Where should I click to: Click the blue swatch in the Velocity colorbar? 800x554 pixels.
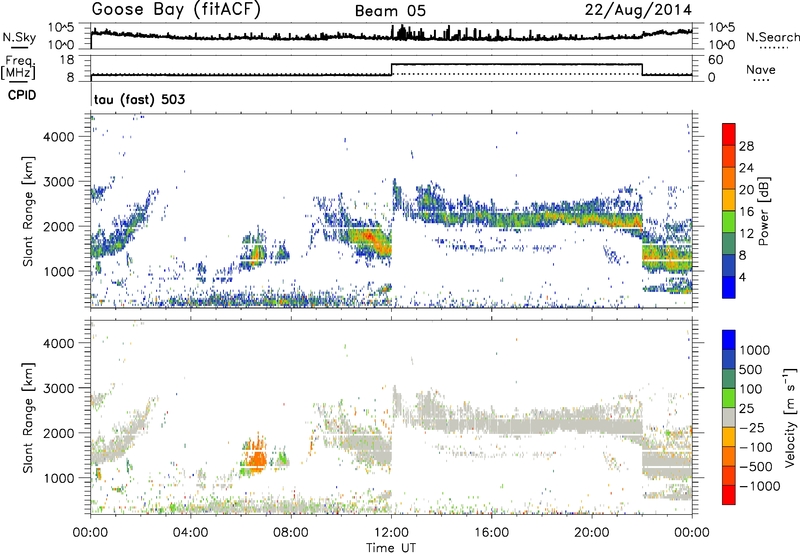click(729, 339)
